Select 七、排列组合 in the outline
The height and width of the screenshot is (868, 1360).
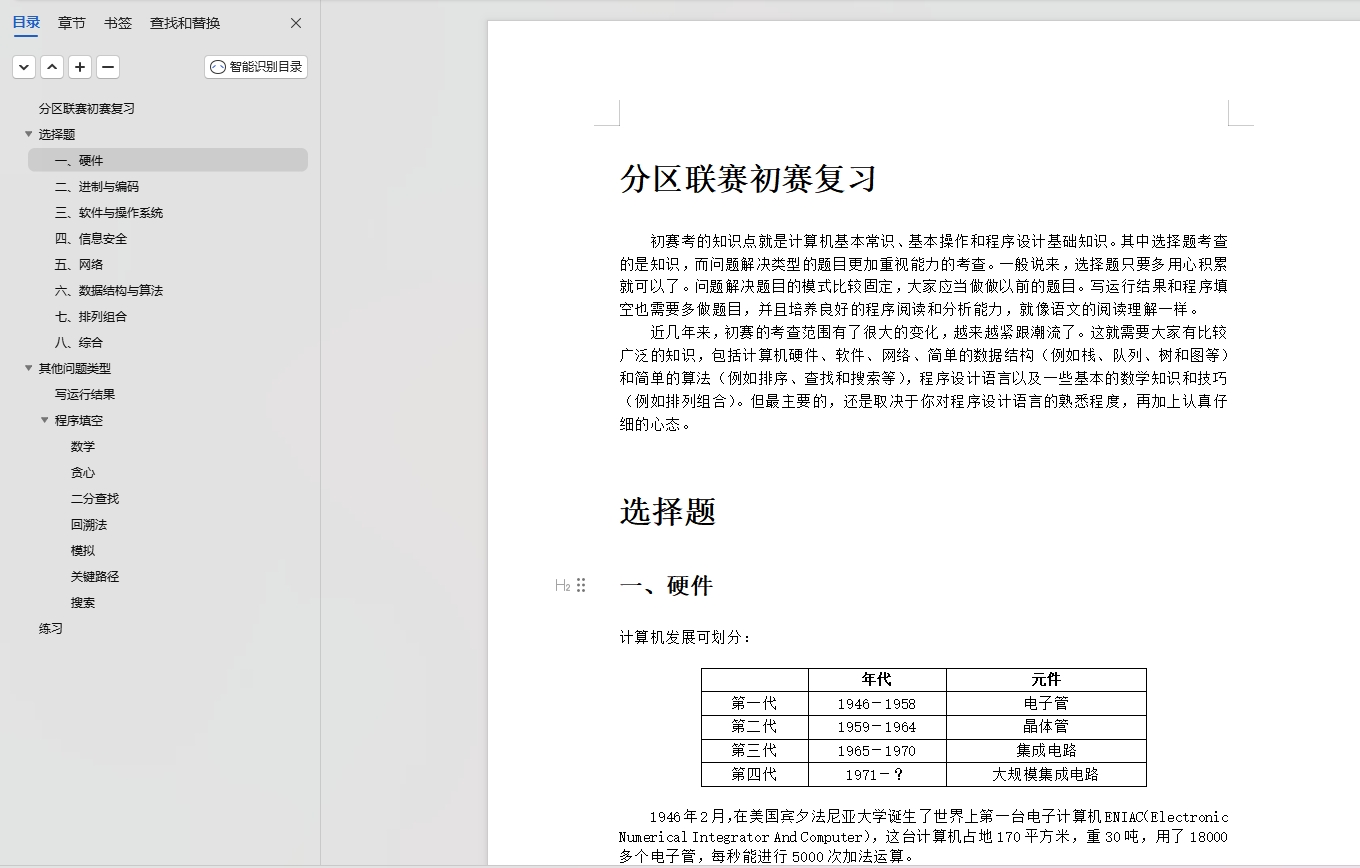coord(91,316)
